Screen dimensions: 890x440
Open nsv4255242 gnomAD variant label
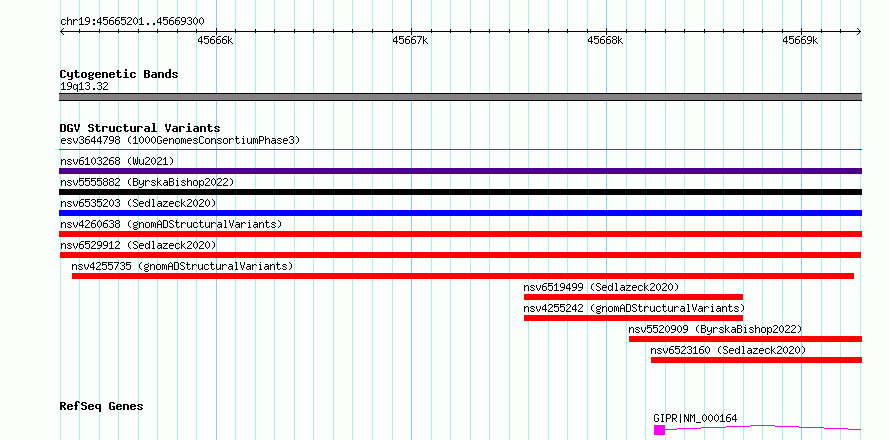[x=634, y=308]
